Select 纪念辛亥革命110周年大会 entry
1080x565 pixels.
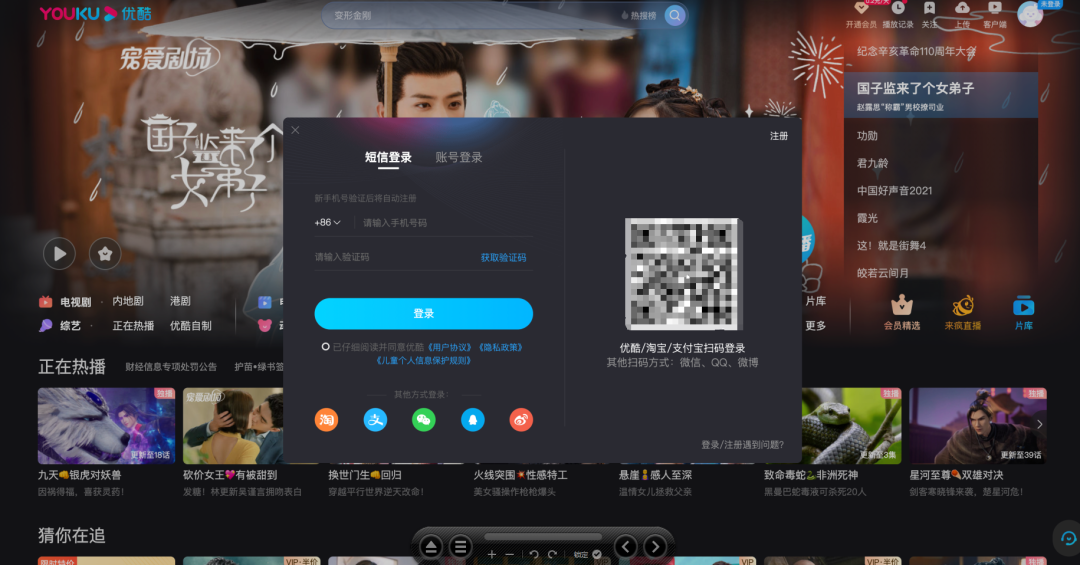[x=916, y=51]
